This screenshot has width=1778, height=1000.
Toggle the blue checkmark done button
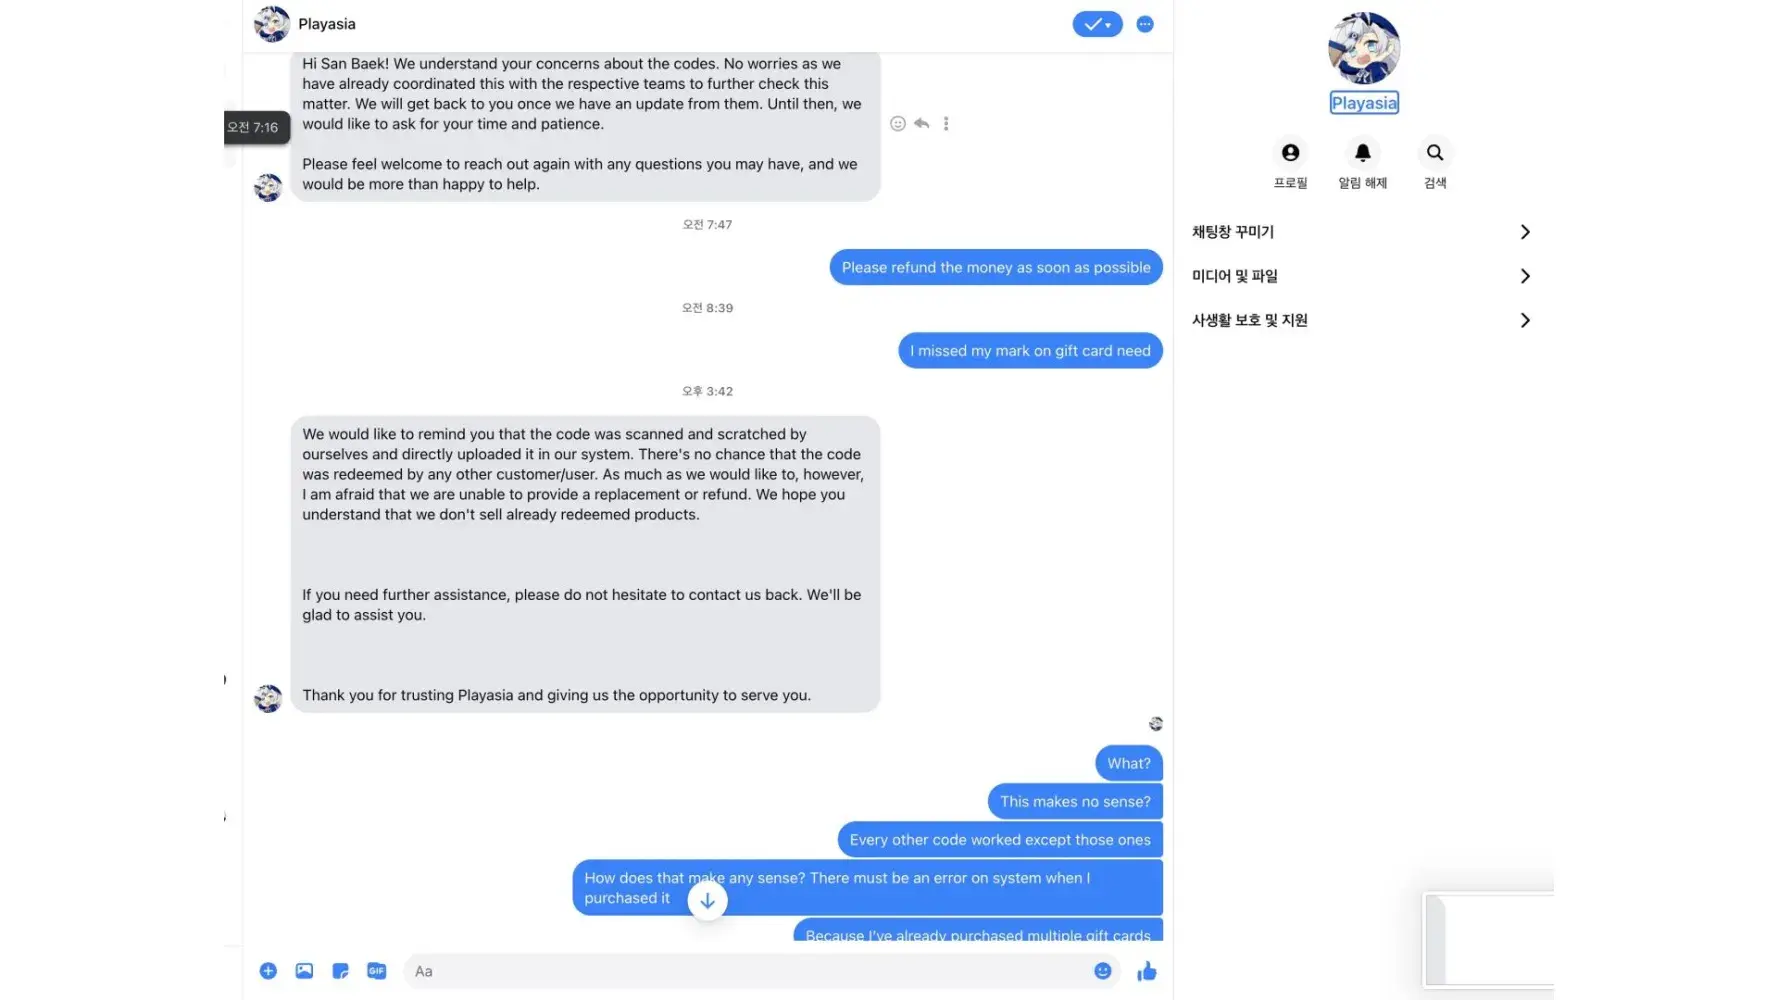1097,24
